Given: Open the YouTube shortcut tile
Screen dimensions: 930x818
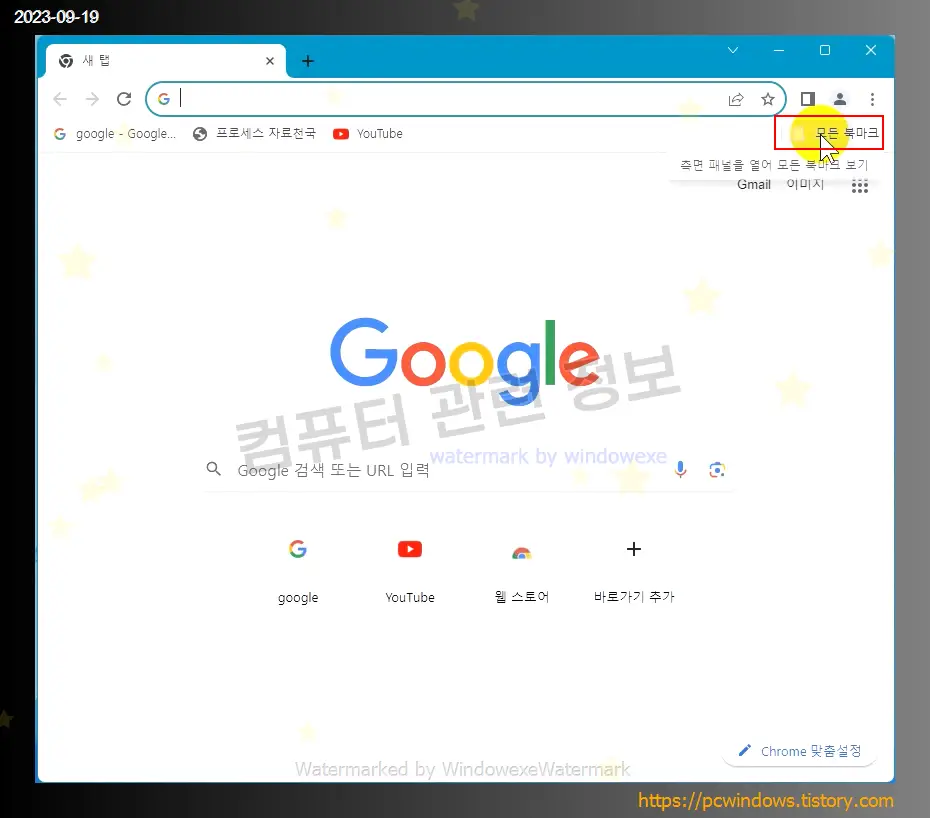Looking at the screenshot, I should coord(410,569).
